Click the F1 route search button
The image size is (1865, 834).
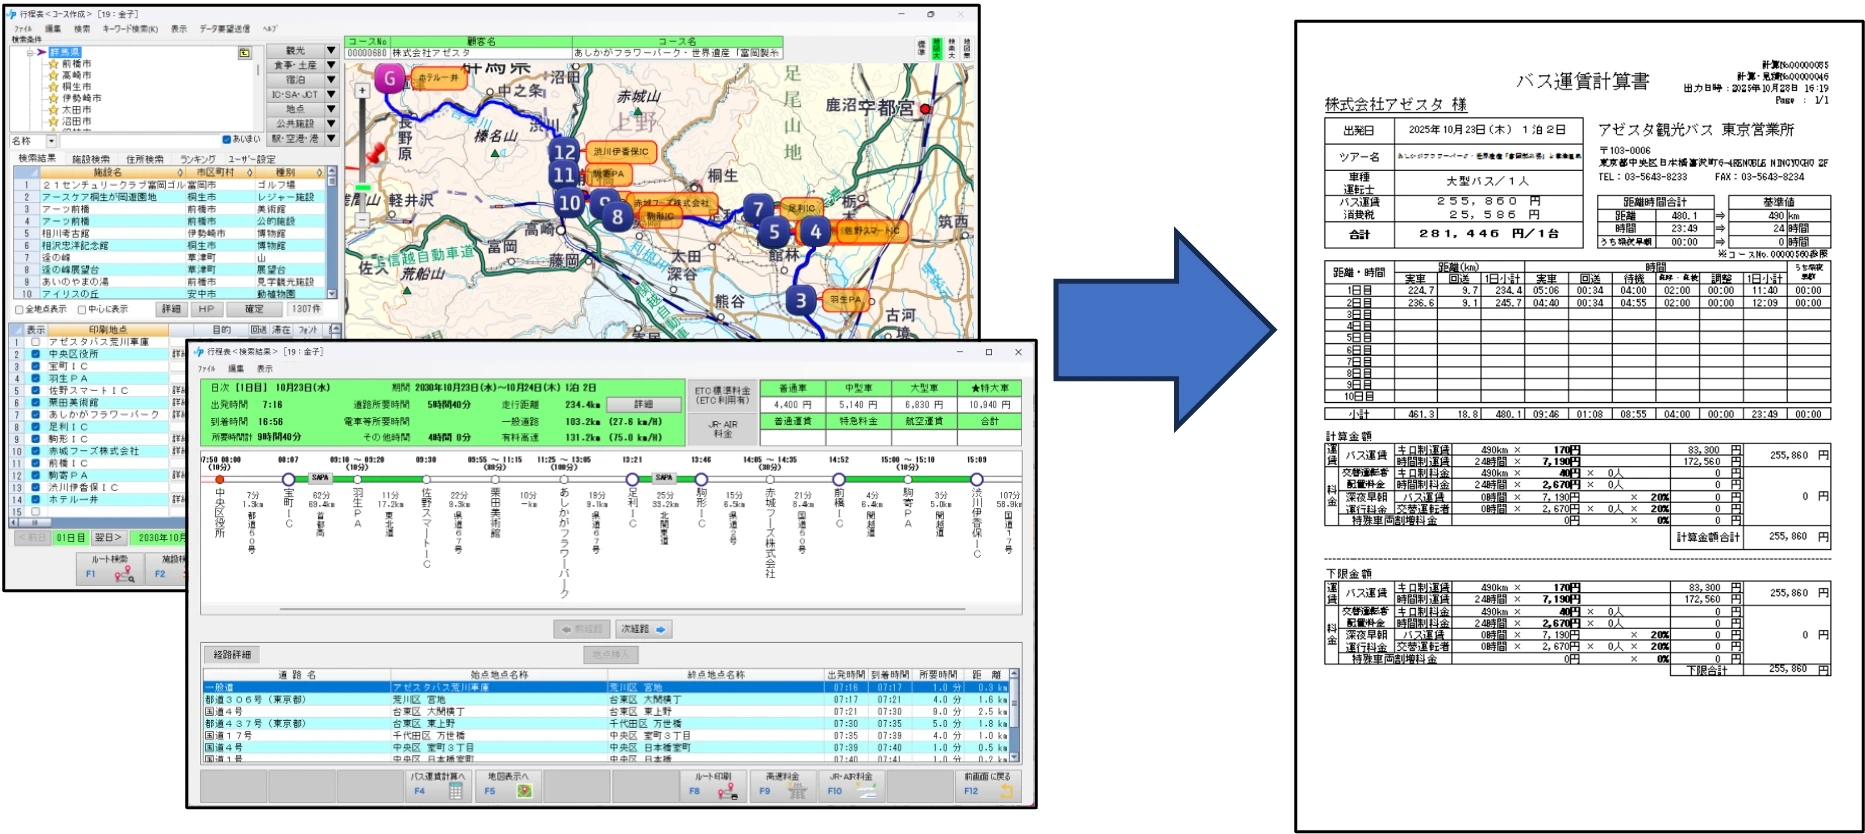click(x=110, y=568)
